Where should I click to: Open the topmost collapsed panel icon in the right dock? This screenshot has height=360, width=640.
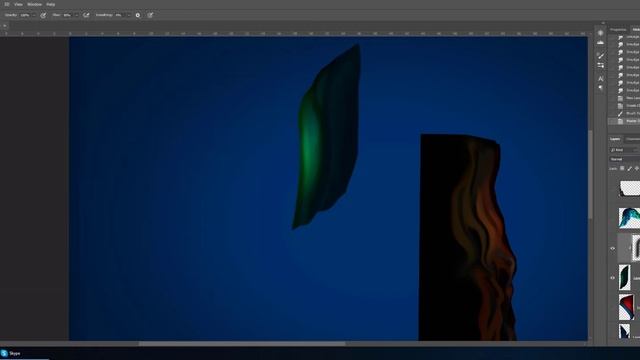pos(600,33)
